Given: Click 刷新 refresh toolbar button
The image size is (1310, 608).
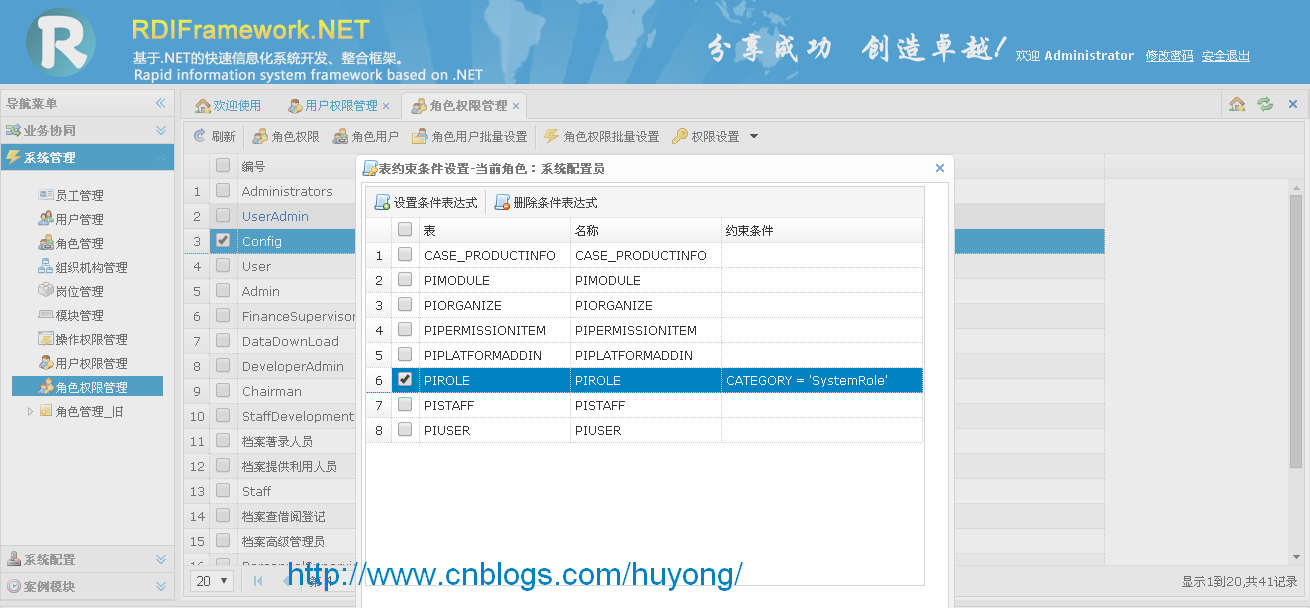Looking at the screenshot, I should [214, 136].
